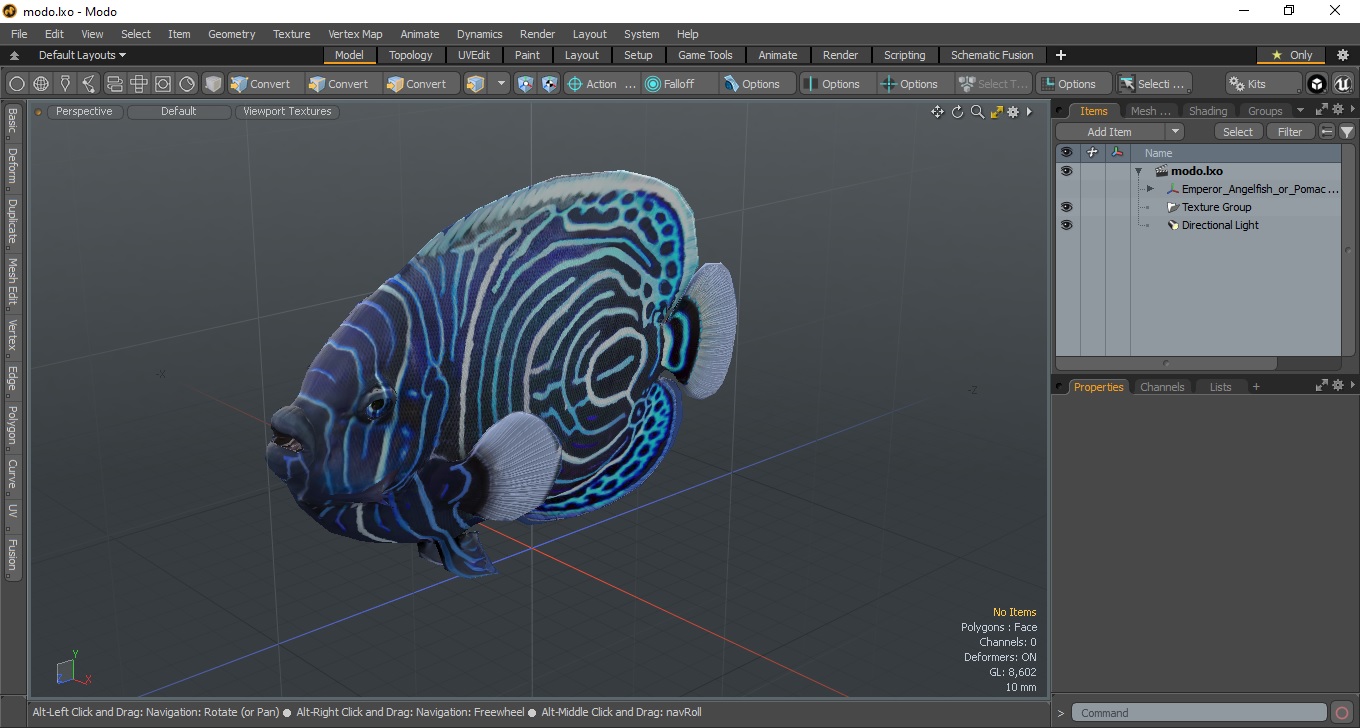Open the Add Item dropdown arrow
The height and width of the screenshot is (728, 1360).
coord(1175,132)
